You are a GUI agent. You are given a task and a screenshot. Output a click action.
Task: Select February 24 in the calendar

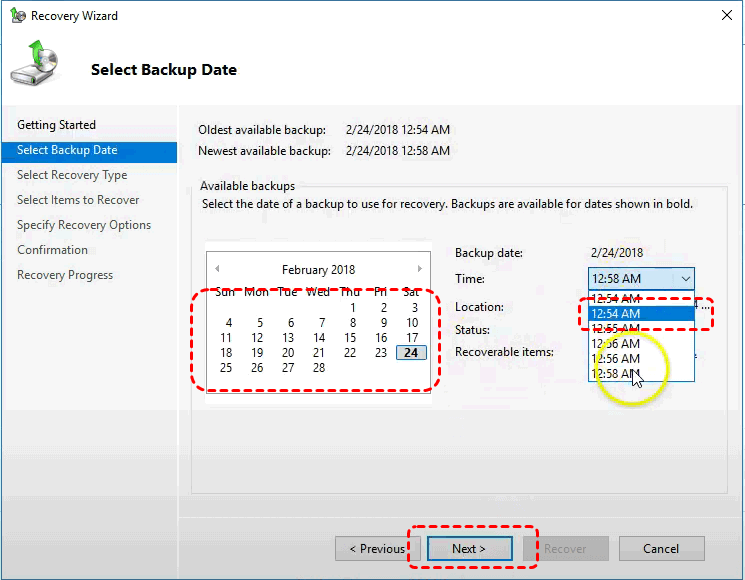[x=411, y=353]
